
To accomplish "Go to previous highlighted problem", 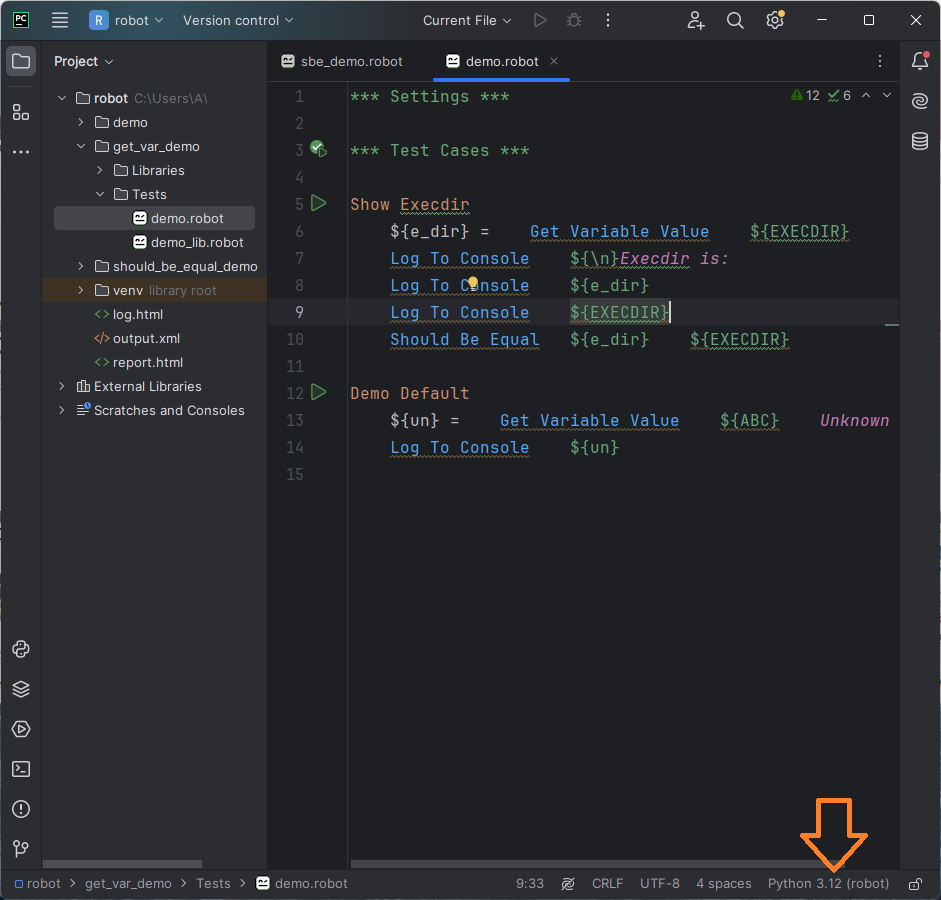I will [x=866, y=95].
